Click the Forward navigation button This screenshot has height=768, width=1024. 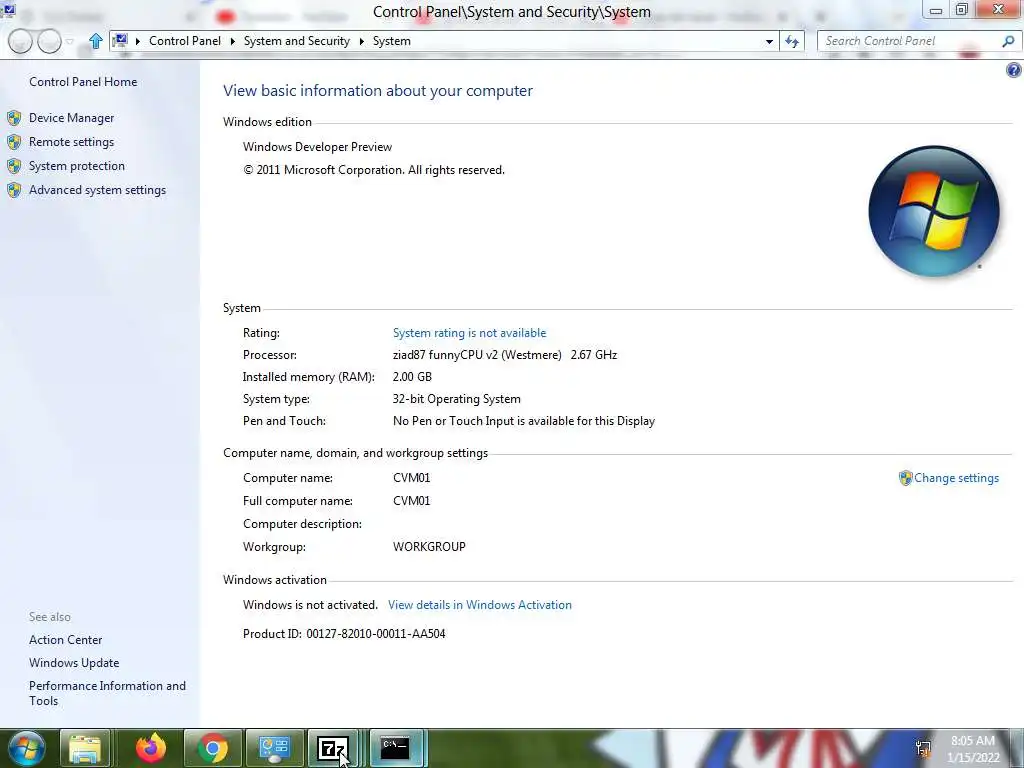click(49, 41)
